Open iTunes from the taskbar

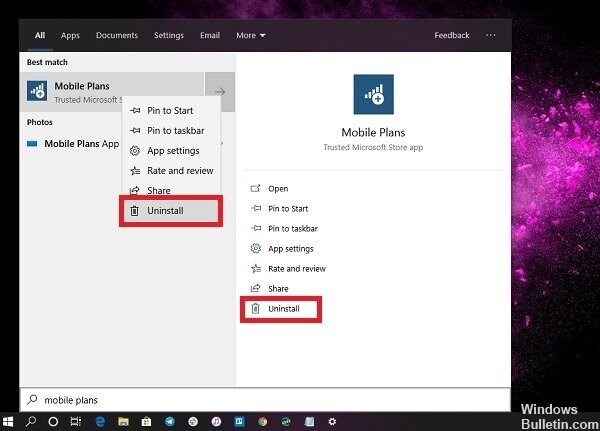coord(216,422)
